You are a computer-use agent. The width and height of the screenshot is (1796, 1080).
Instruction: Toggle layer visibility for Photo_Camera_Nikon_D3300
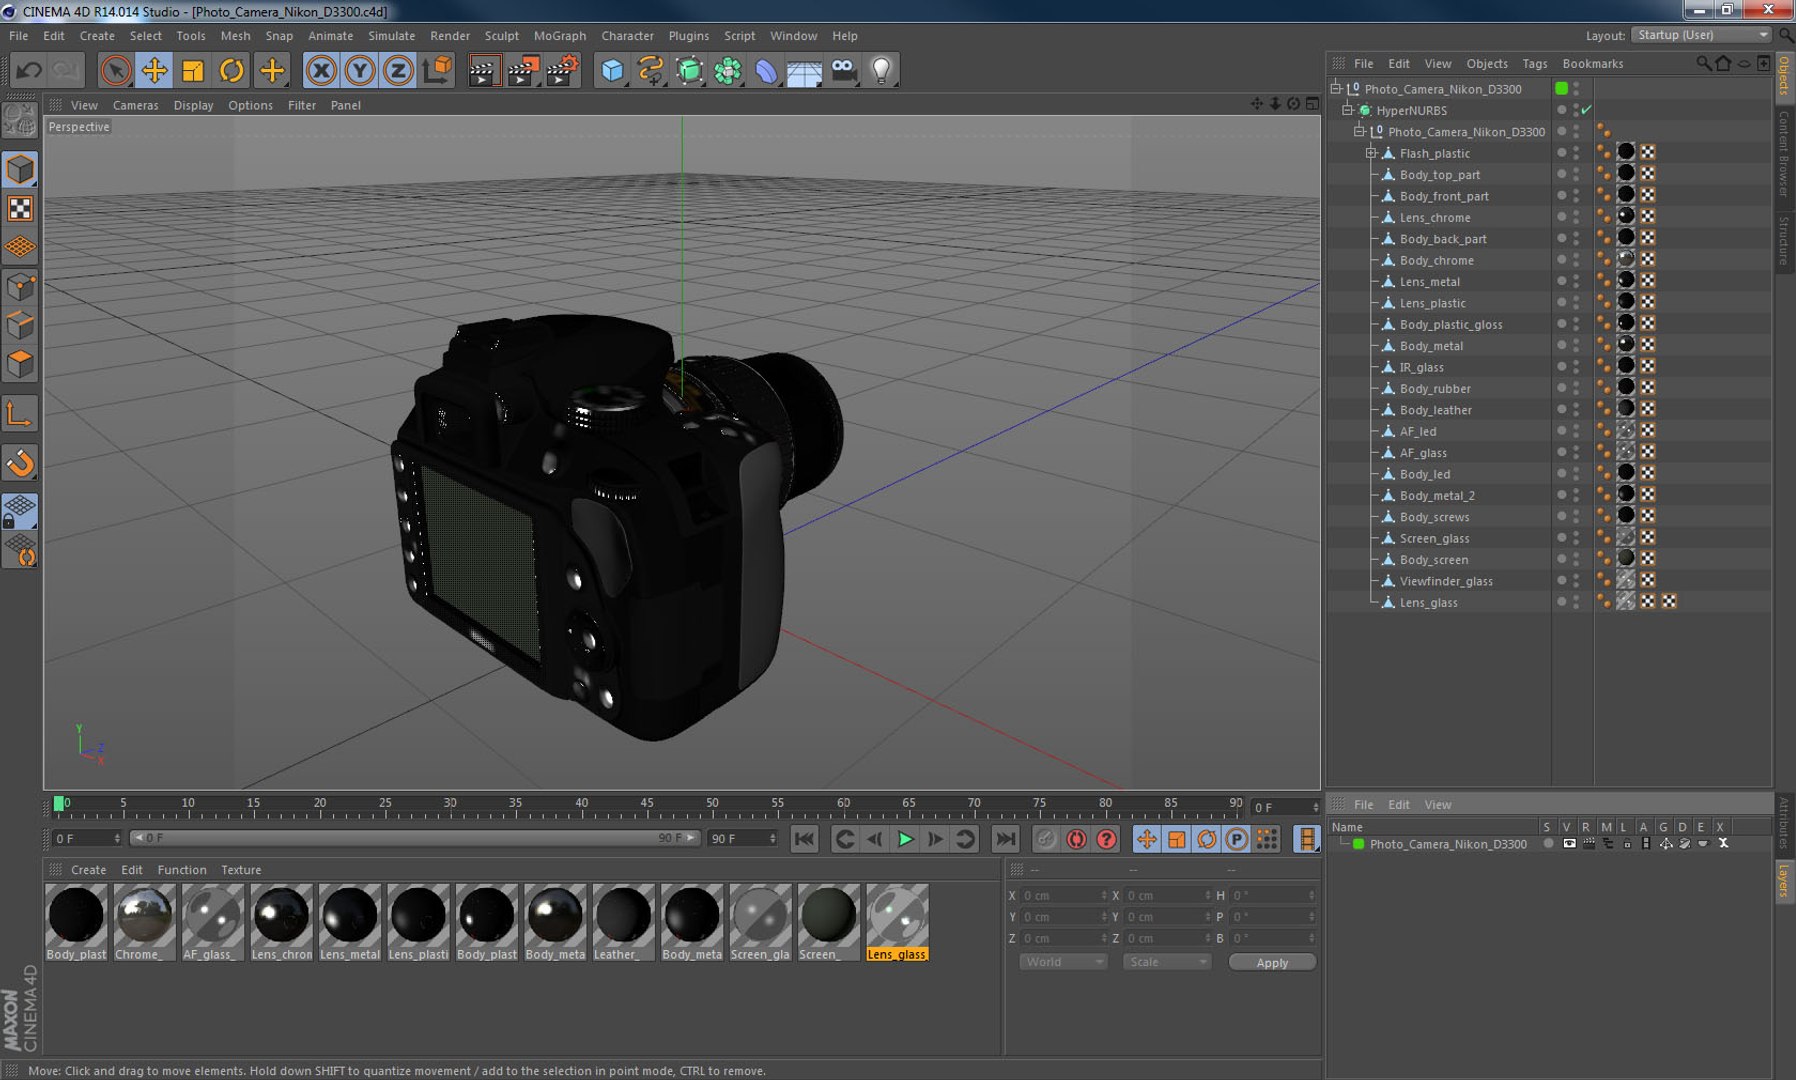(x=1569, y=844)
